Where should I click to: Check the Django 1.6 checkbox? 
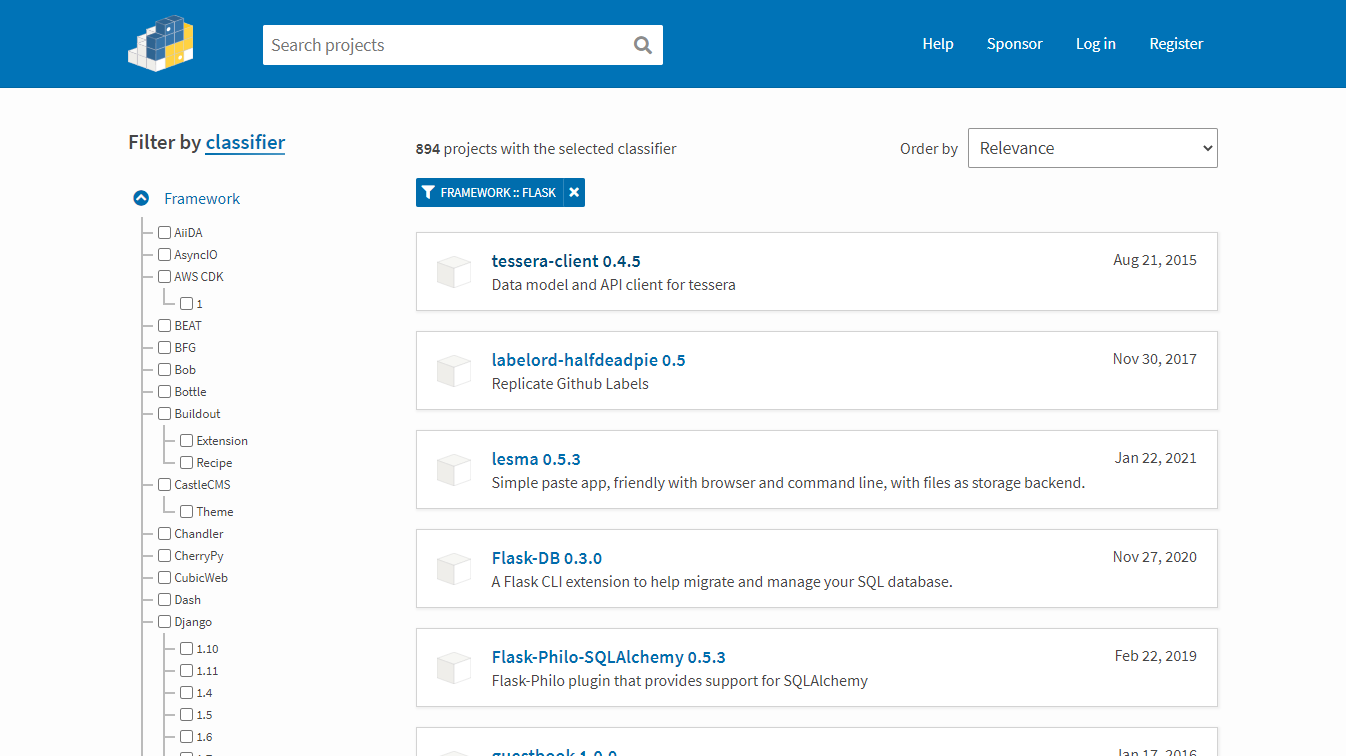click(186, 736)
